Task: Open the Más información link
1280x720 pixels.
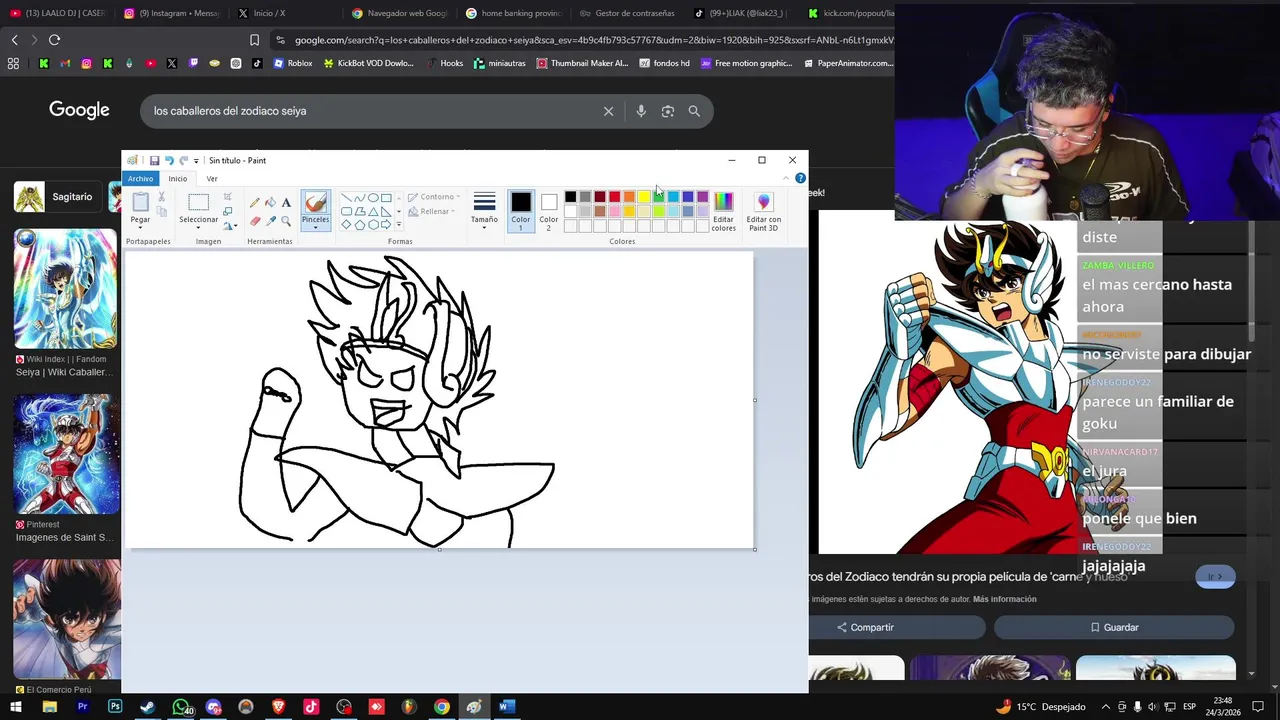Action: pyautogui.click(x=1004, y=599)
